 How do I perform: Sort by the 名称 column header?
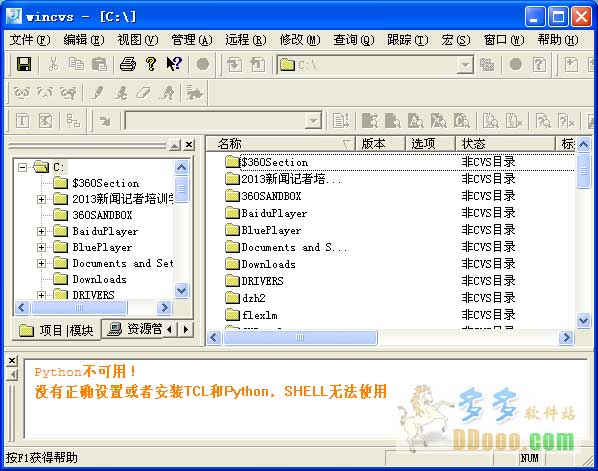click(x=281, y=144)
